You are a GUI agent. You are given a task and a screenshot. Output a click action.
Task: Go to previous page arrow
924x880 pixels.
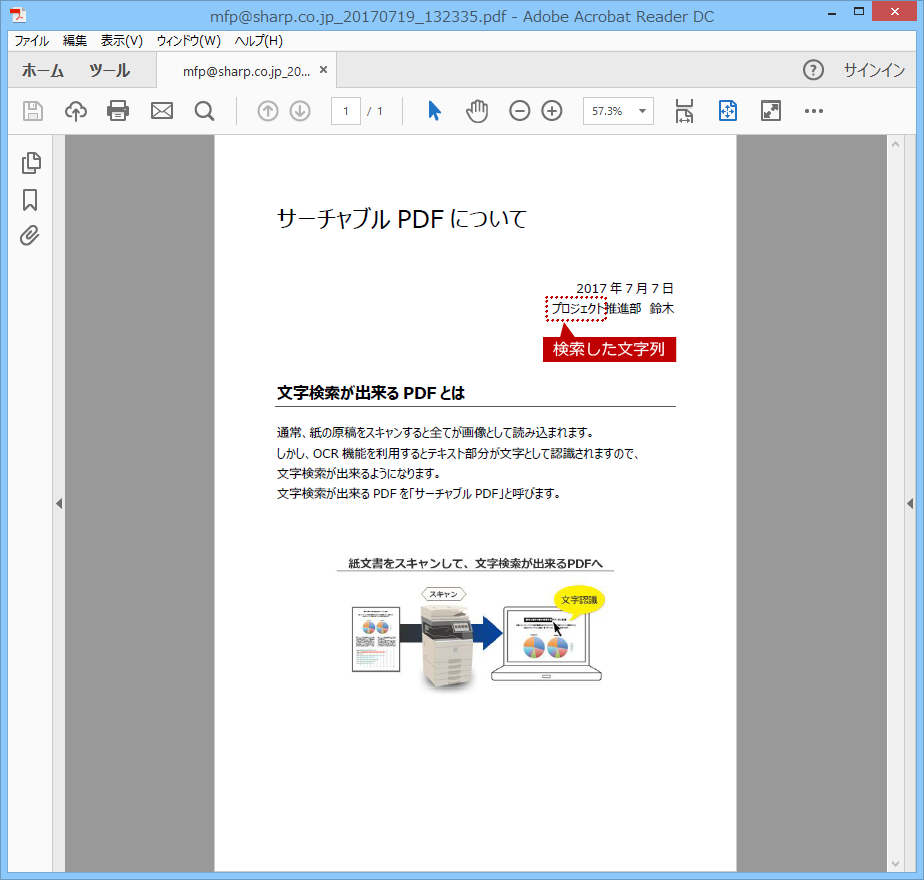tap(268, 111)
